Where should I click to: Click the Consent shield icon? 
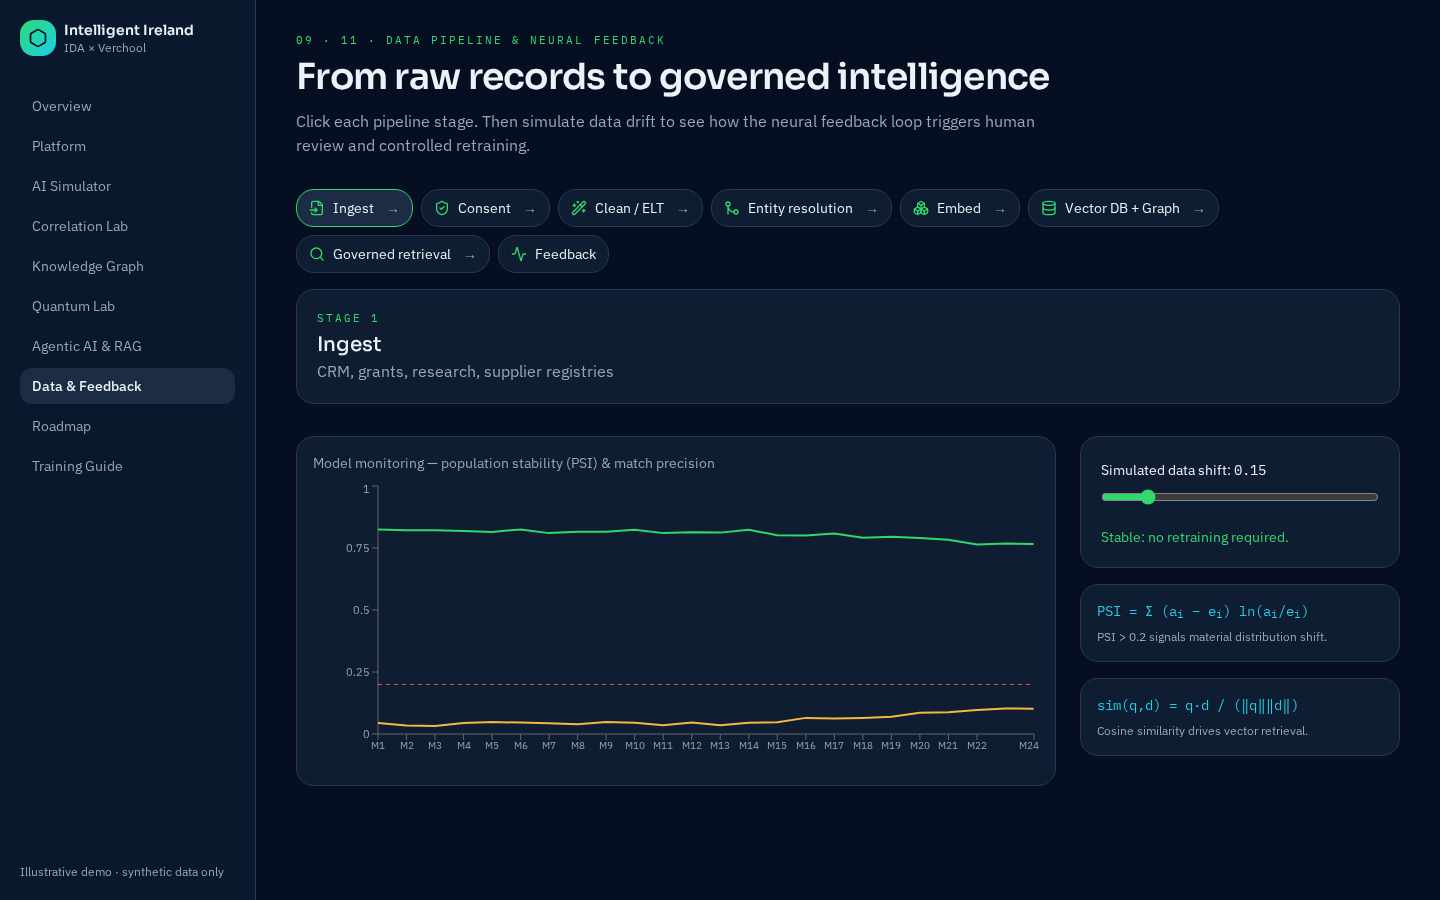coord(442,208)
